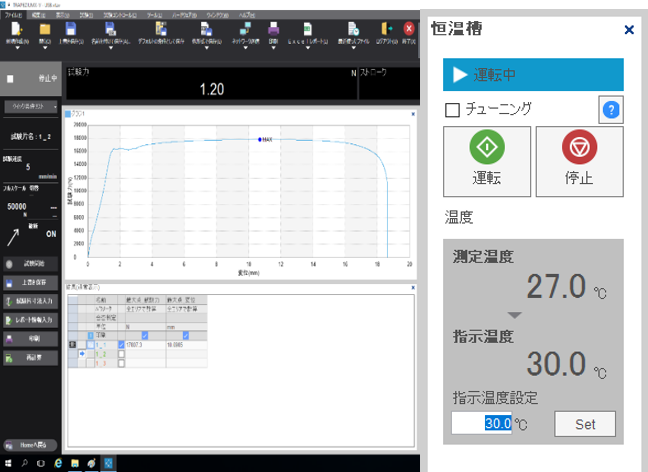Uncheck the checkbox in row 1_1
The width and height of the screenshot is (648, 472).
point(122,345)
